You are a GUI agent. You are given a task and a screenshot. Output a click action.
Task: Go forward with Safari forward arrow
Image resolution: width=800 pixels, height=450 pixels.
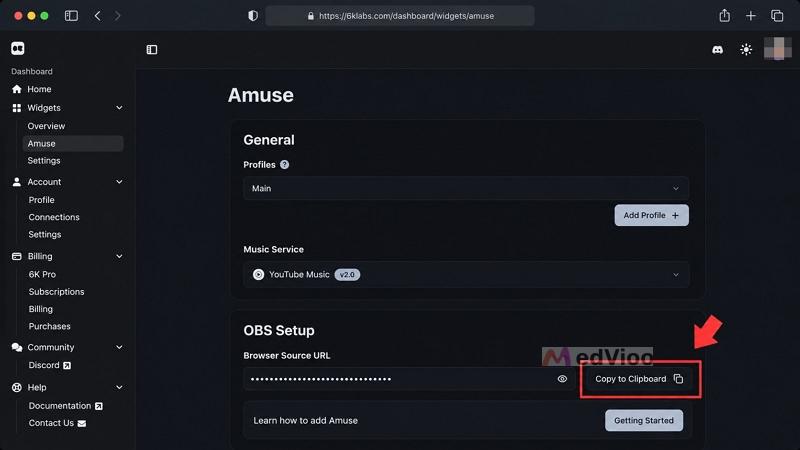pyautogui.click(x=117, y=16)
